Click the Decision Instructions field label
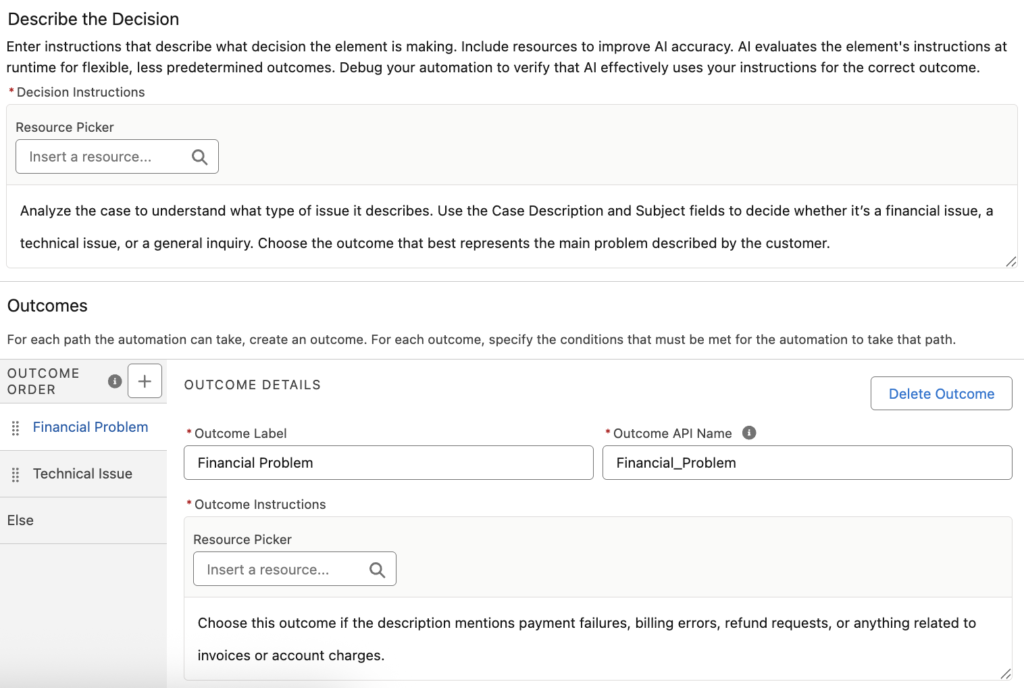 click(80, 92)
